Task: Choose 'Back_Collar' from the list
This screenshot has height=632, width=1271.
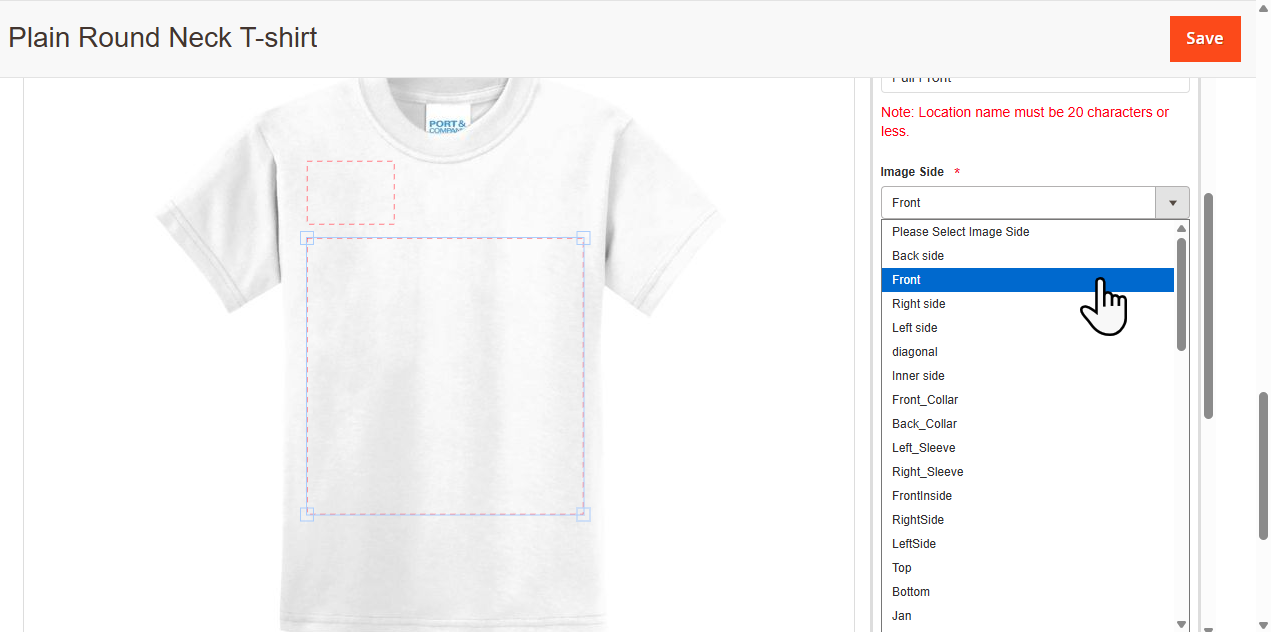Action: (x=924, y=424)
